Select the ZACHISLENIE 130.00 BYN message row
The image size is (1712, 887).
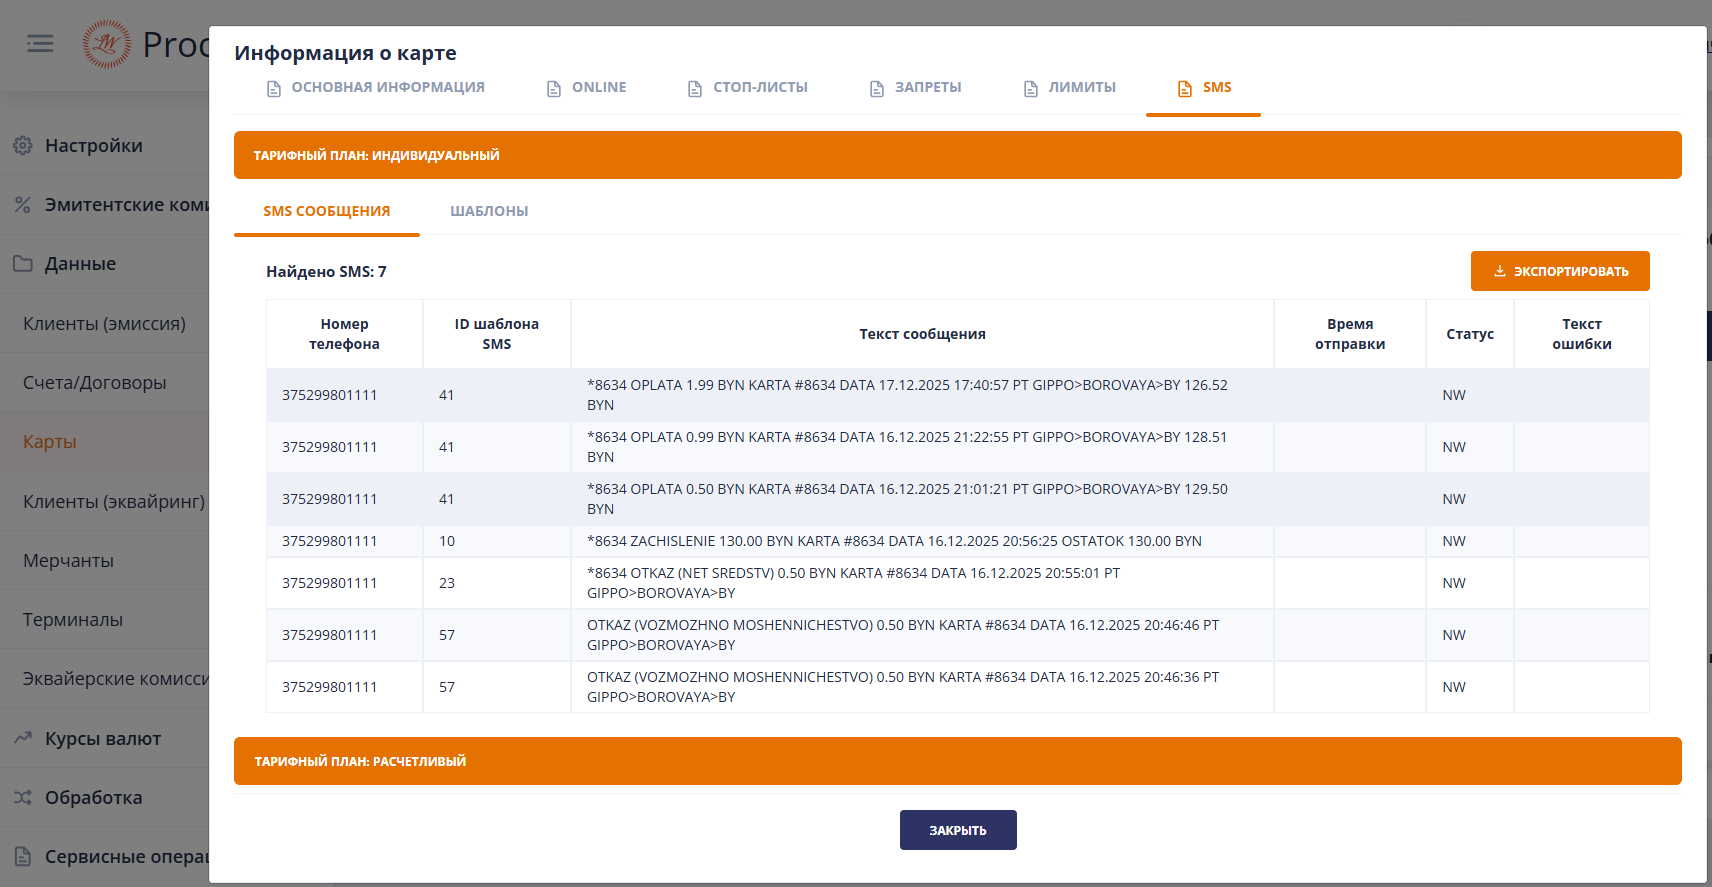coord(893,541)
